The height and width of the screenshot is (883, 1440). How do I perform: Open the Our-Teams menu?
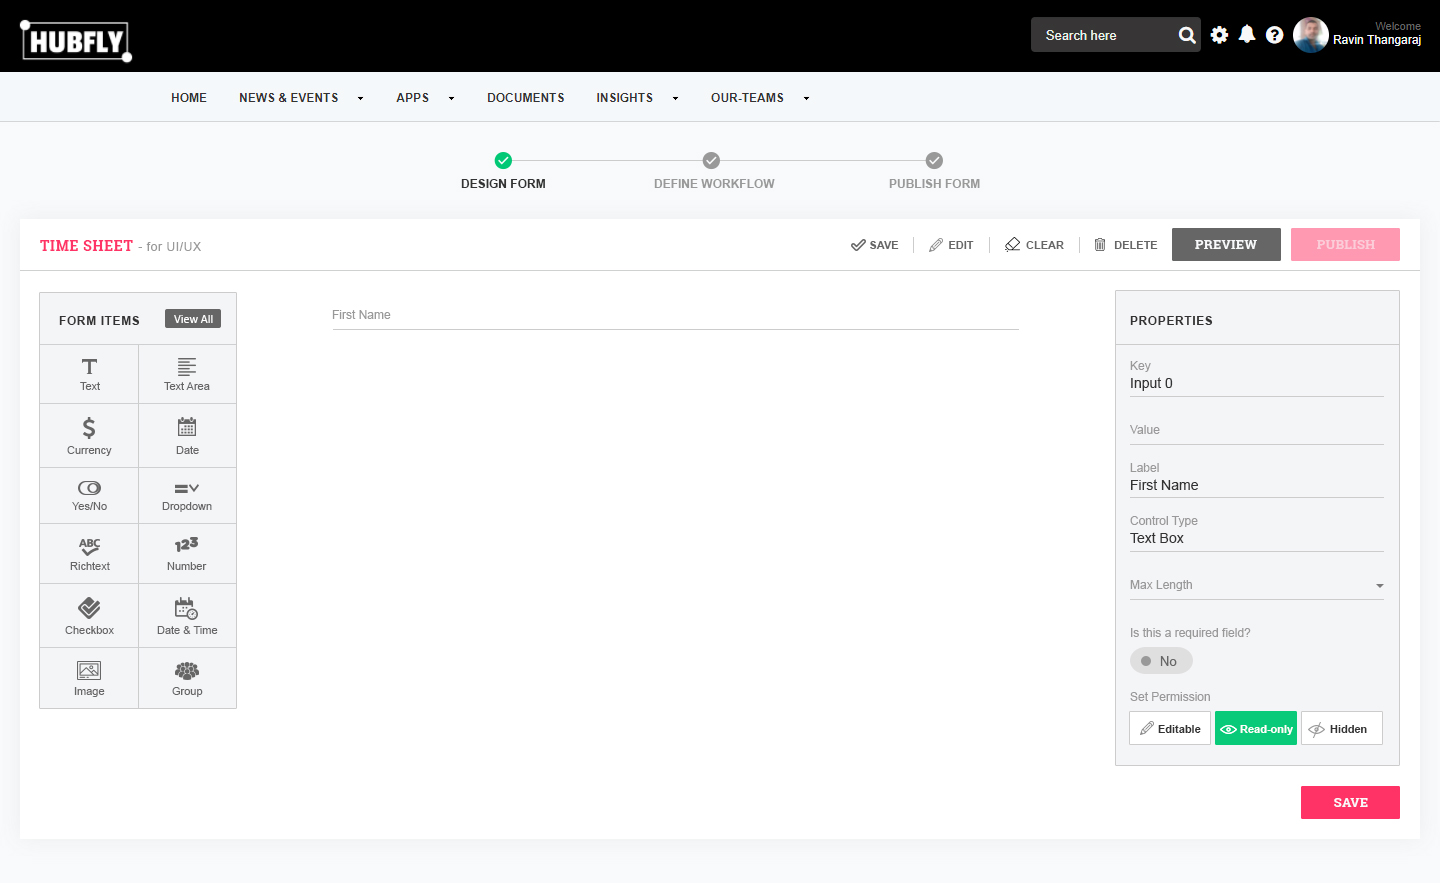tap(747, 98)
